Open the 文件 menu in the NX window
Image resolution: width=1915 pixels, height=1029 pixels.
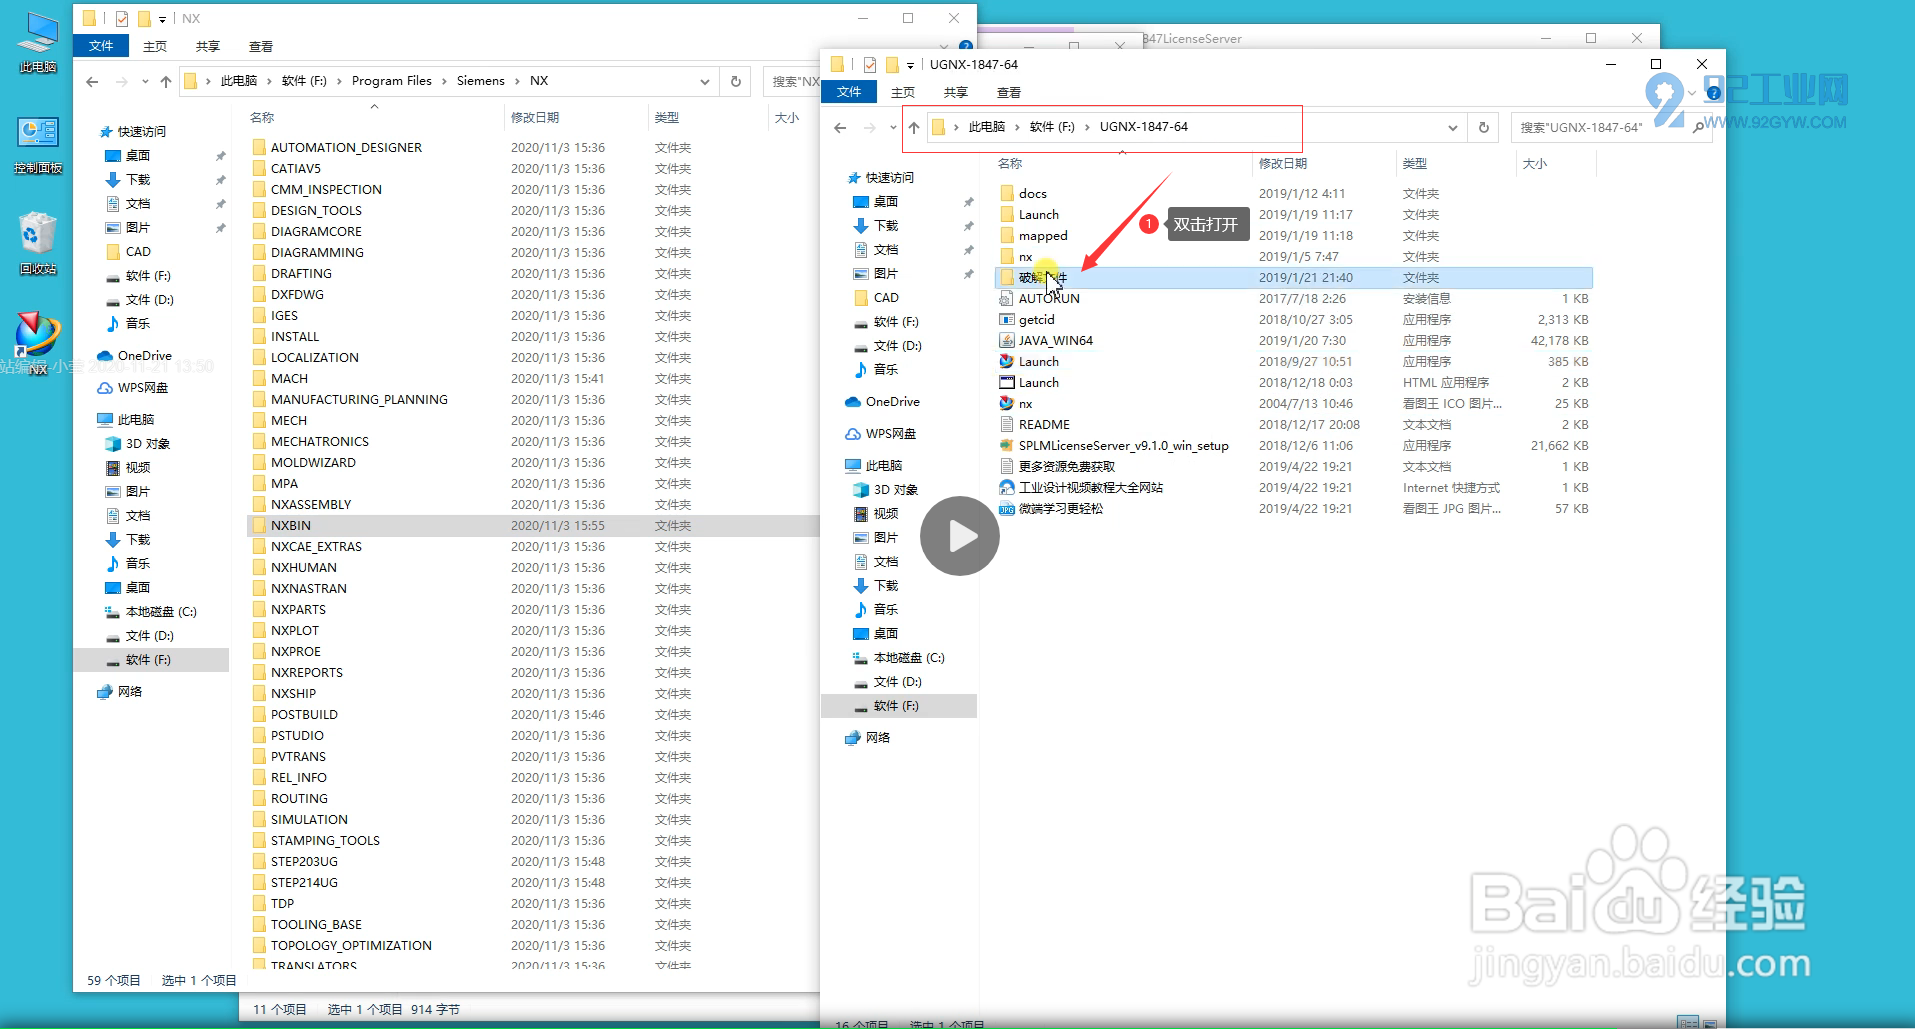pos(101,46)
